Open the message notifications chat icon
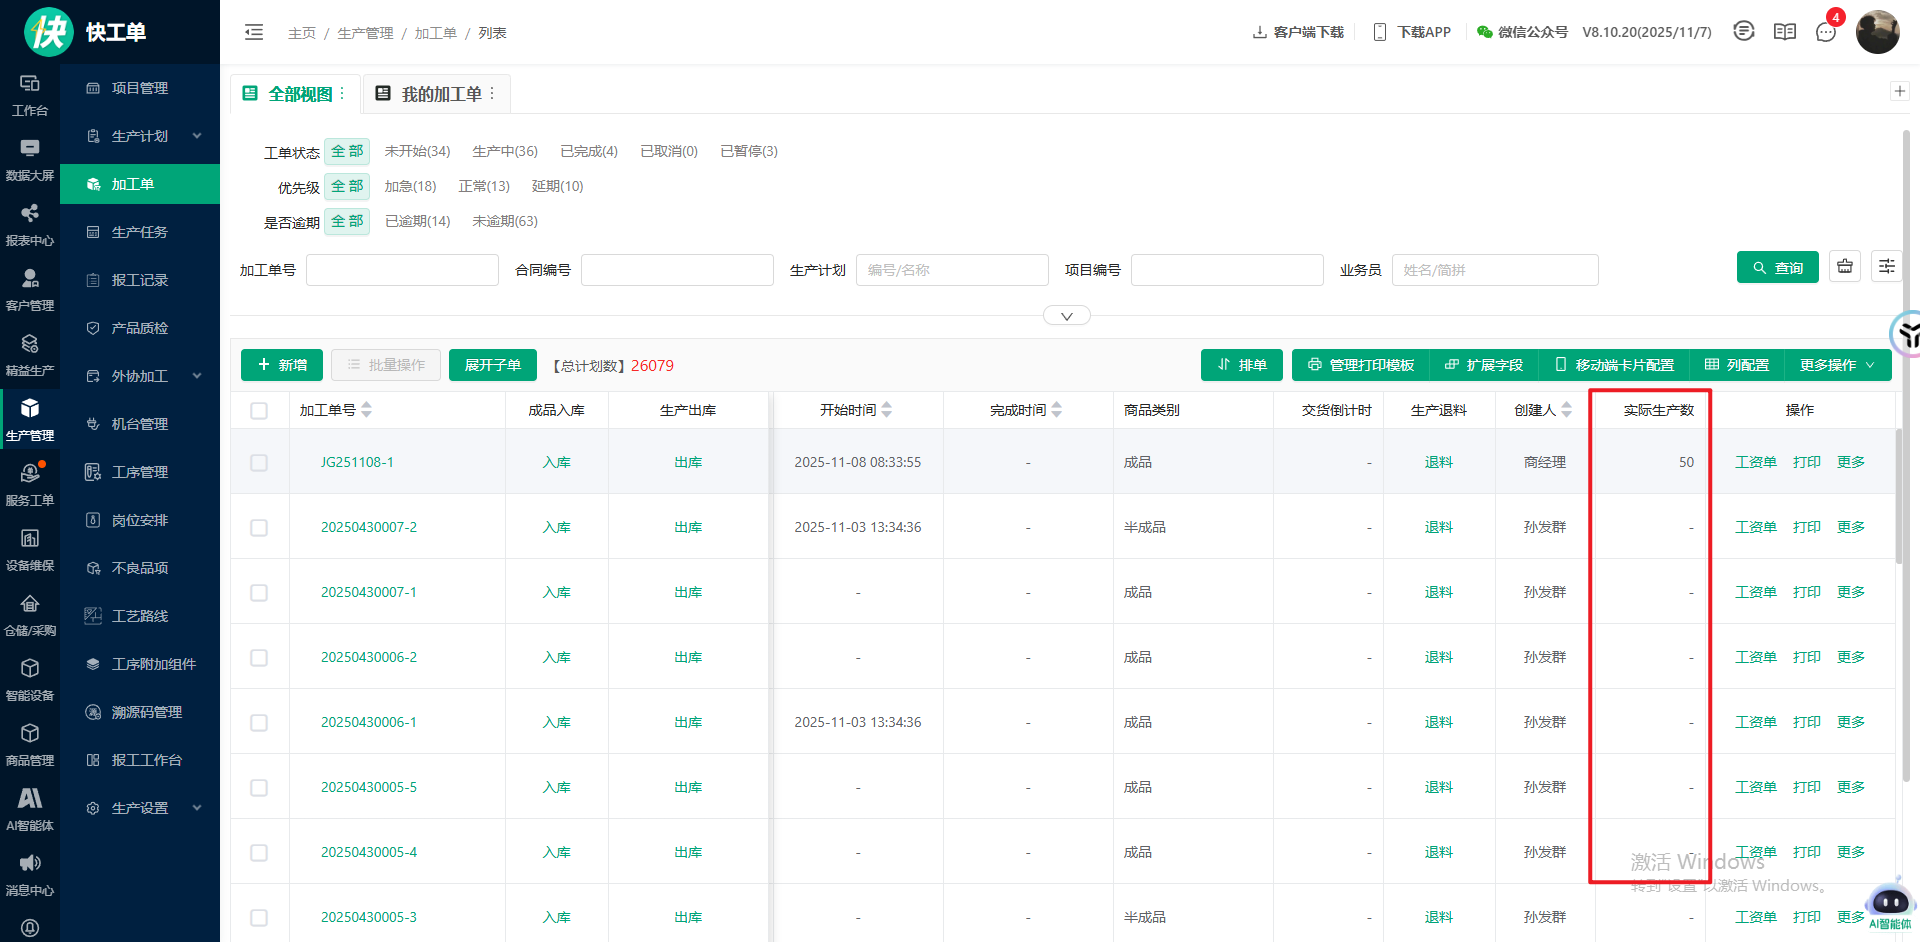The width and height of the screenshot is (1920, 942). 1826,32
